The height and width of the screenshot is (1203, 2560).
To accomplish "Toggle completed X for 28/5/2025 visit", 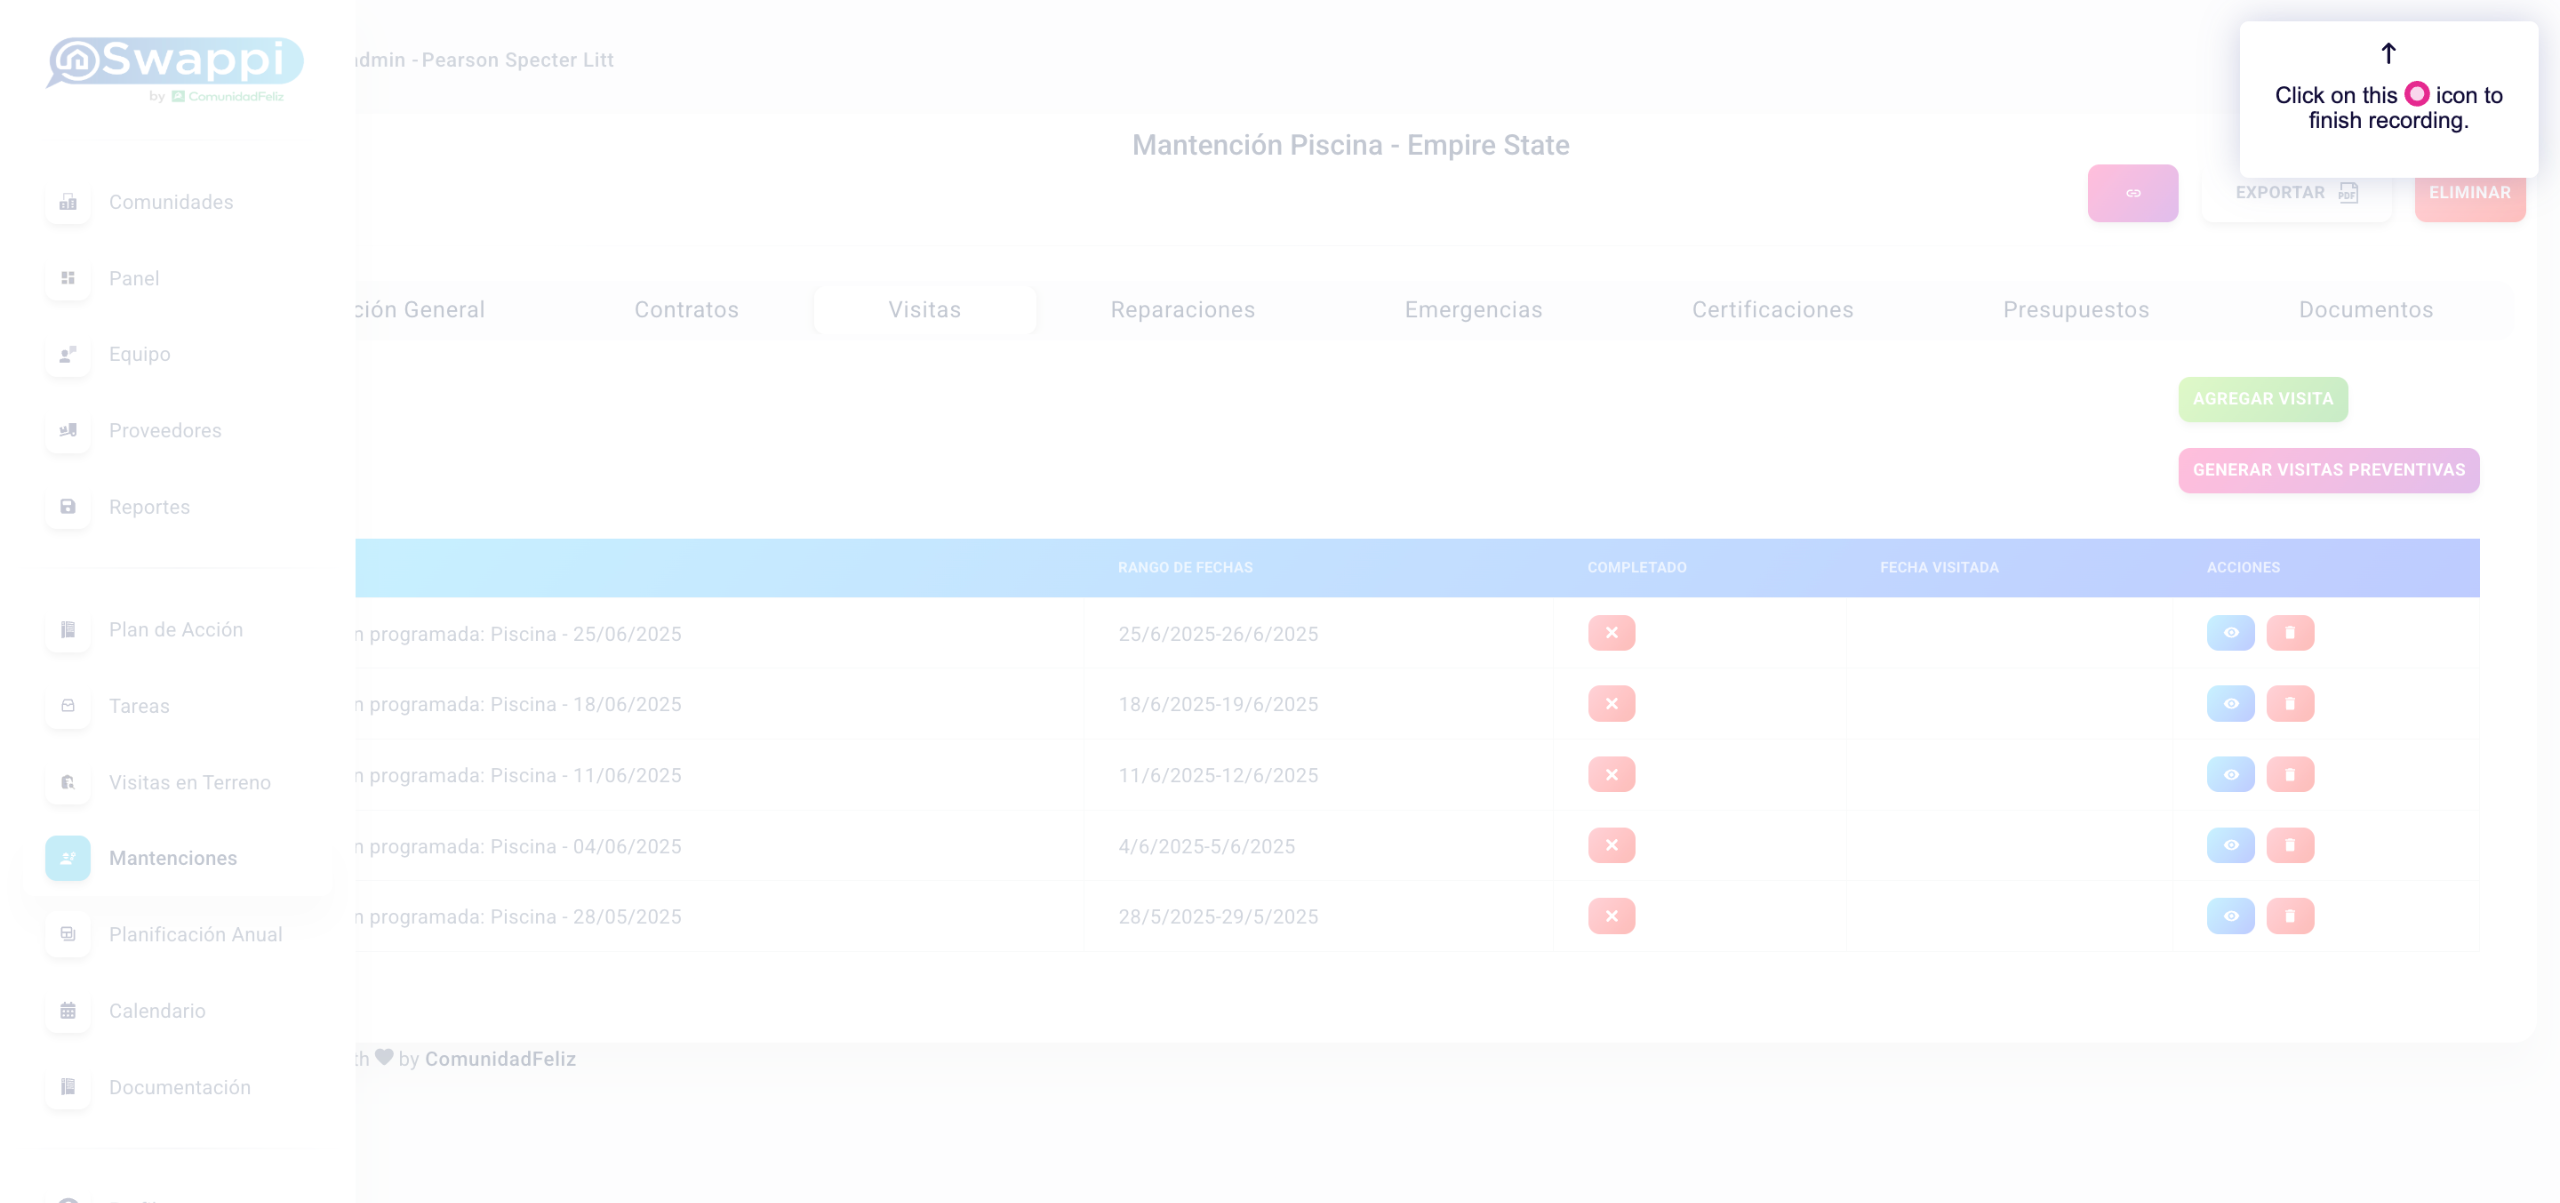I will (x=1611, y=916).
